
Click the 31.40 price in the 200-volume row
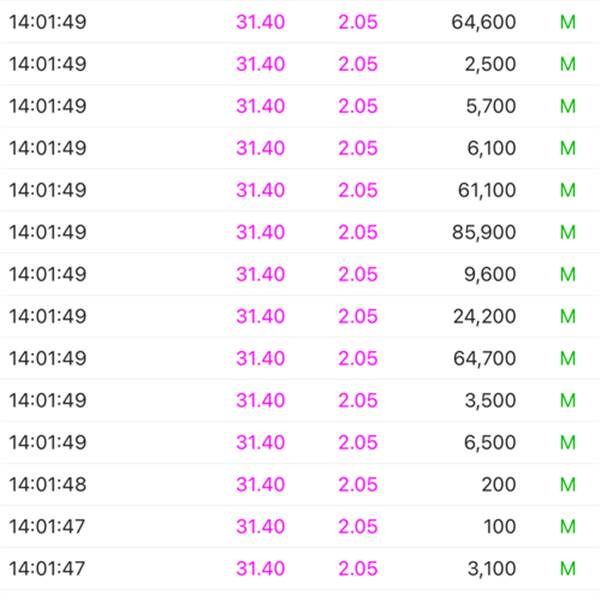[260, 484]
